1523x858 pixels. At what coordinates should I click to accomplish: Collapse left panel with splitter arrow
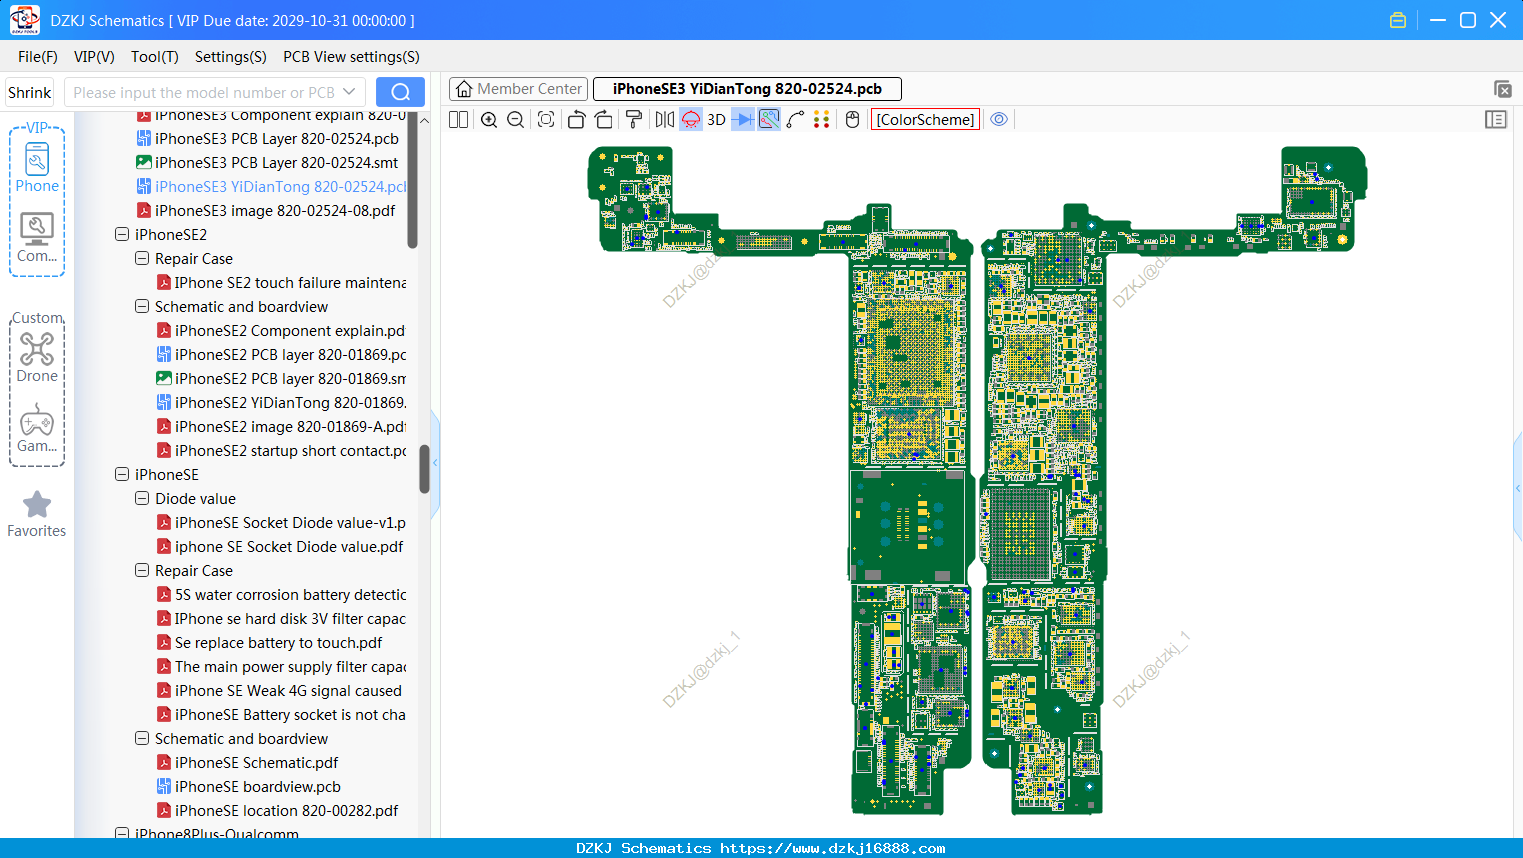coord(435,463)
